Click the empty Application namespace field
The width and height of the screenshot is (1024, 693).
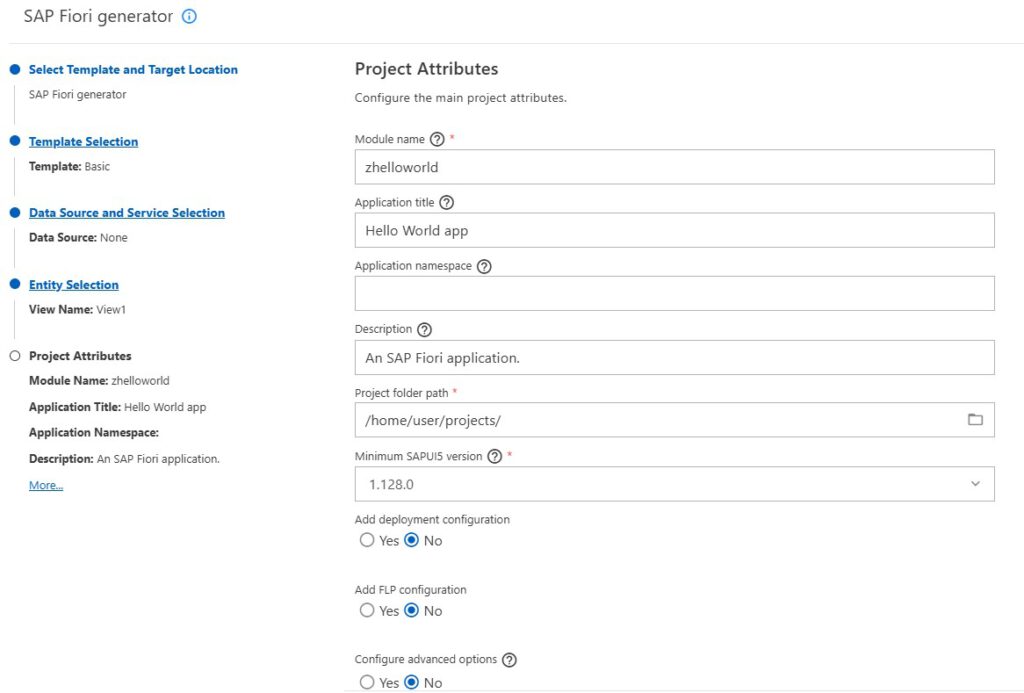click(674, 294)
